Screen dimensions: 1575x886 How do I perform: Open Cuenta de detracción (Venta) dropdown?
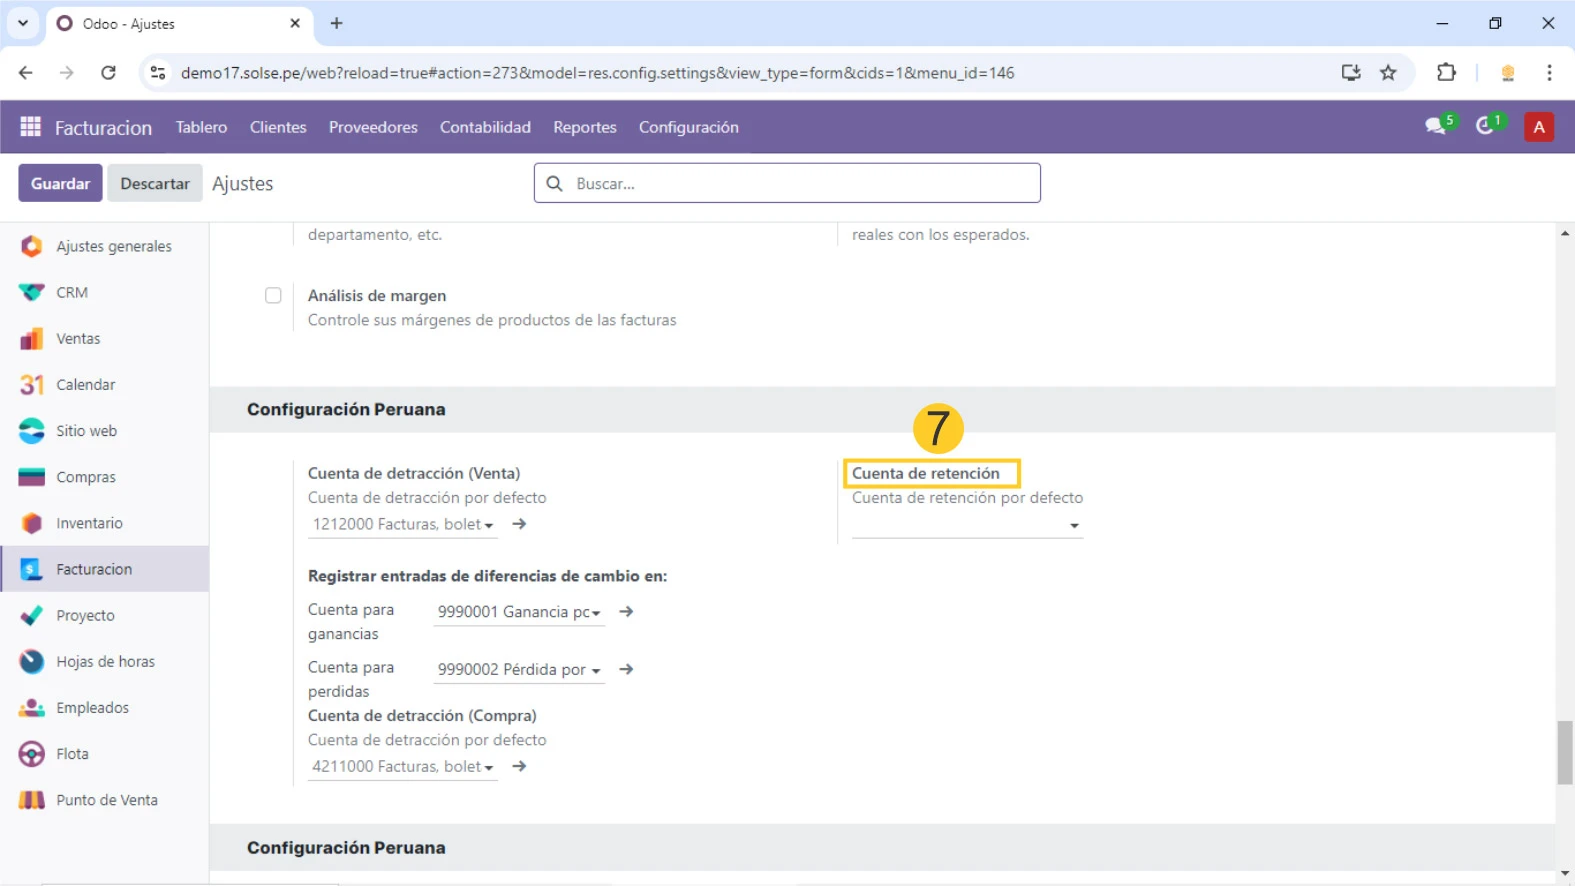click(x=489, y=525)
